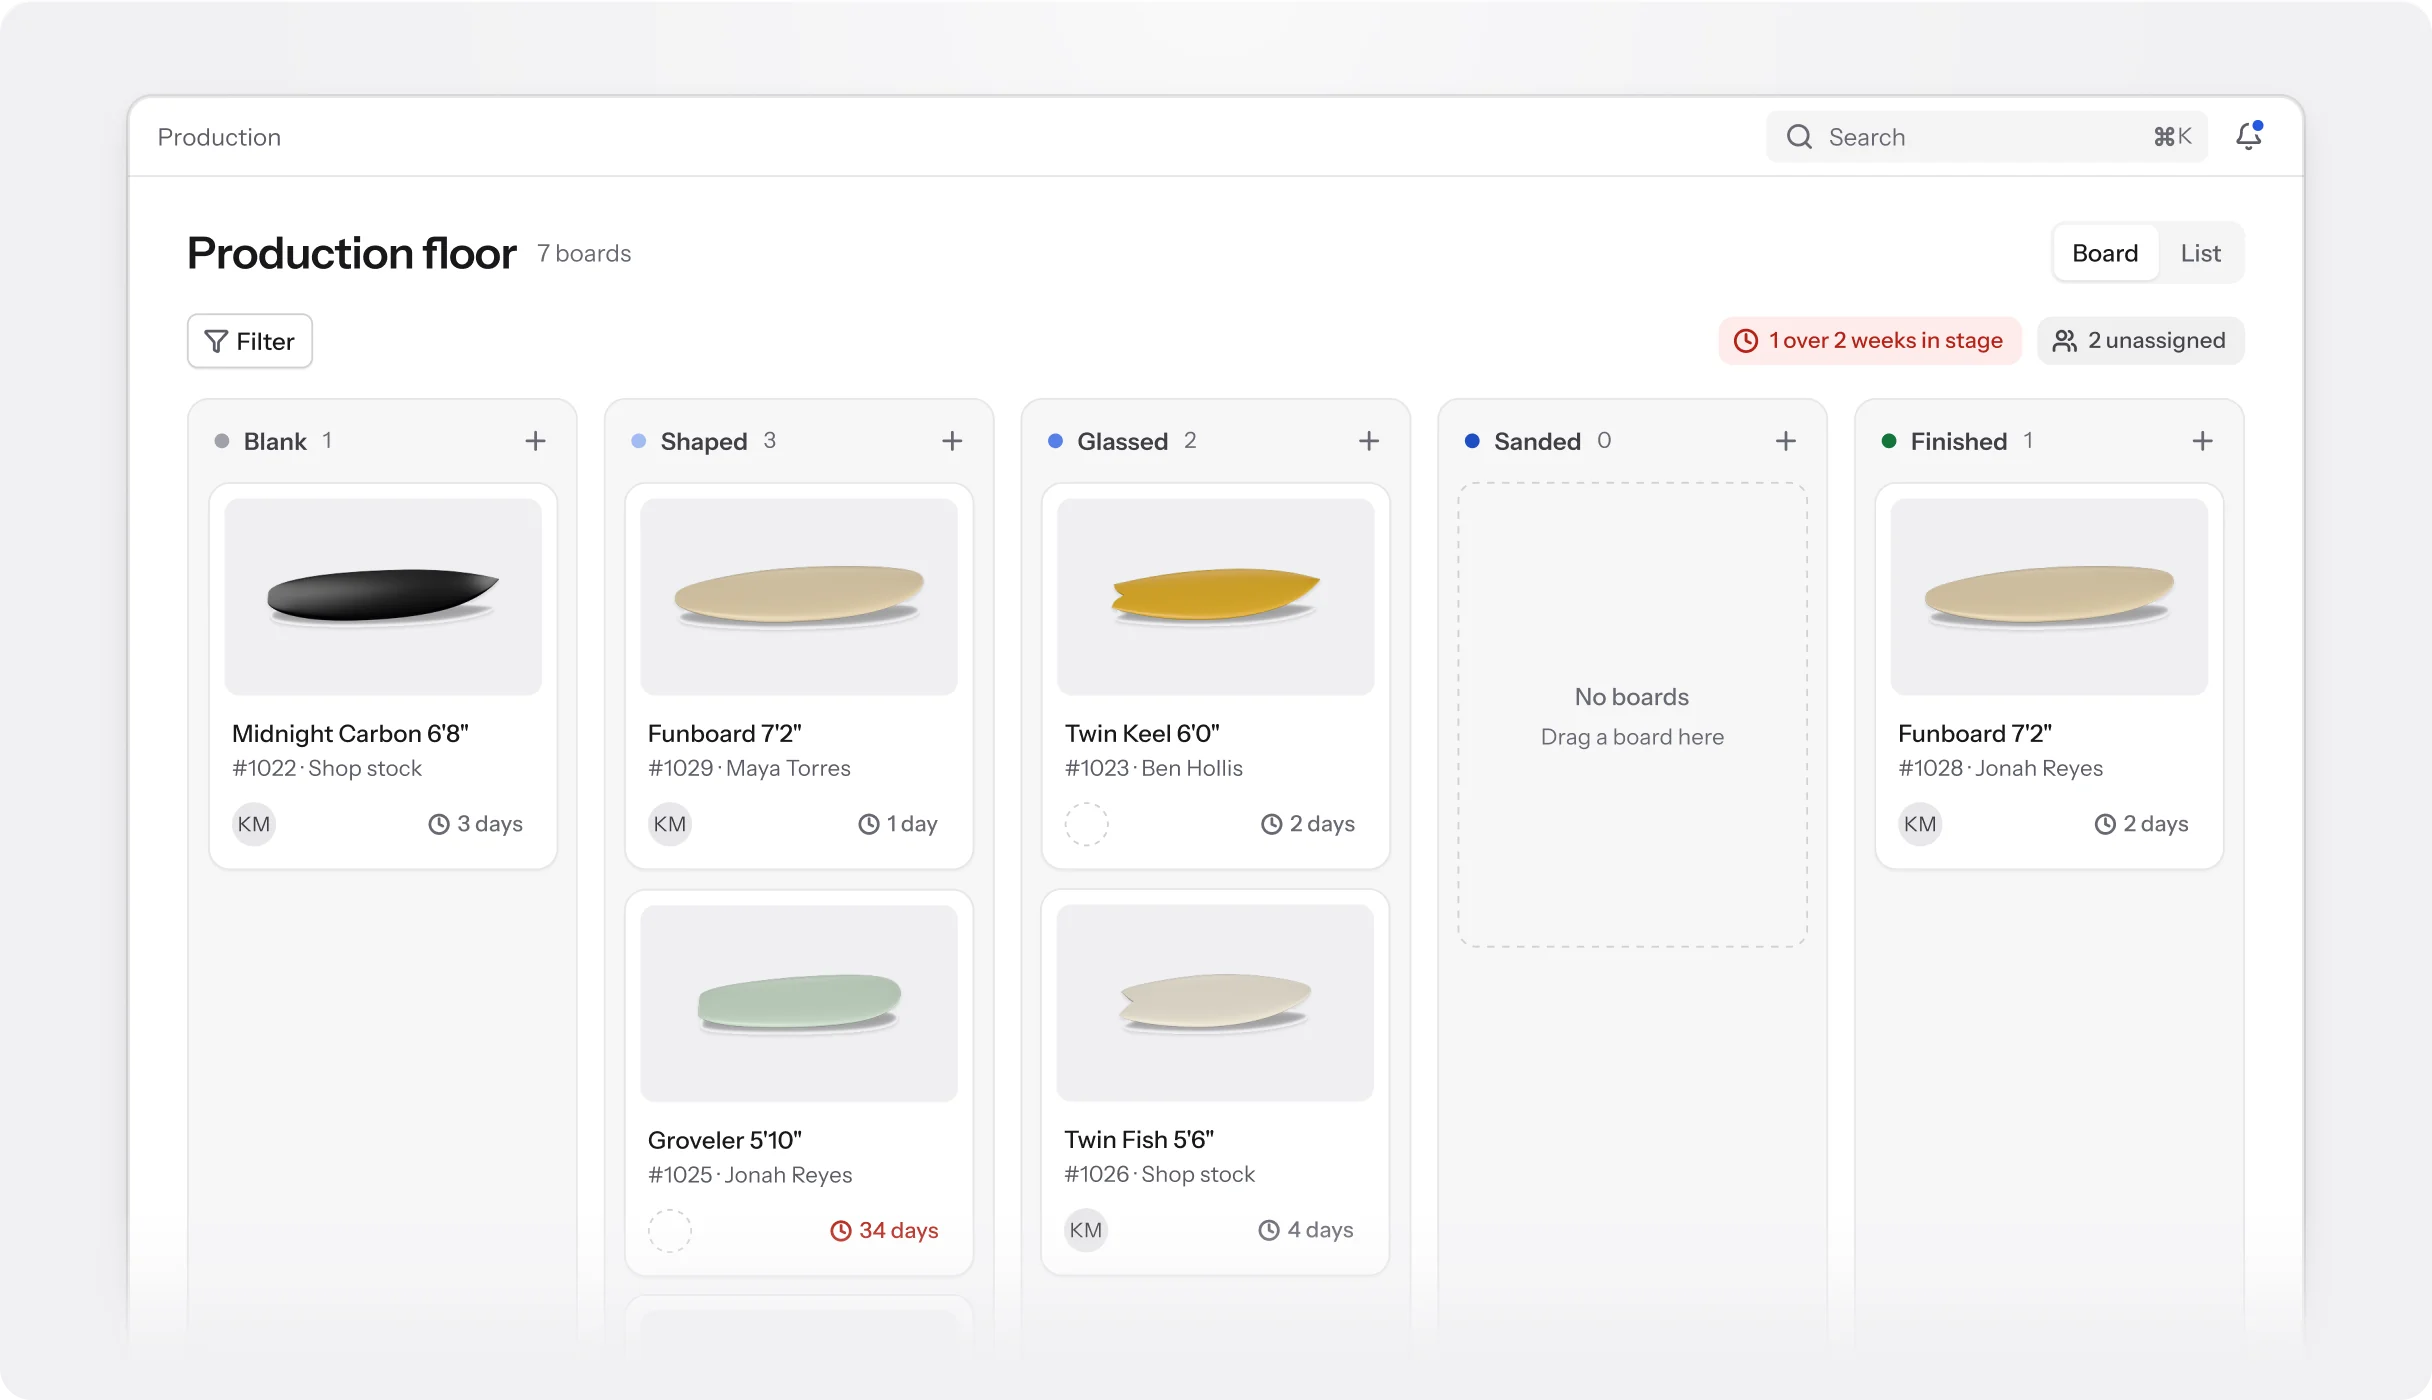Click the '#1026 · Shop stock' text
The width and height of the screenshot is (2432, 1400).
tap(1160, 1174)
